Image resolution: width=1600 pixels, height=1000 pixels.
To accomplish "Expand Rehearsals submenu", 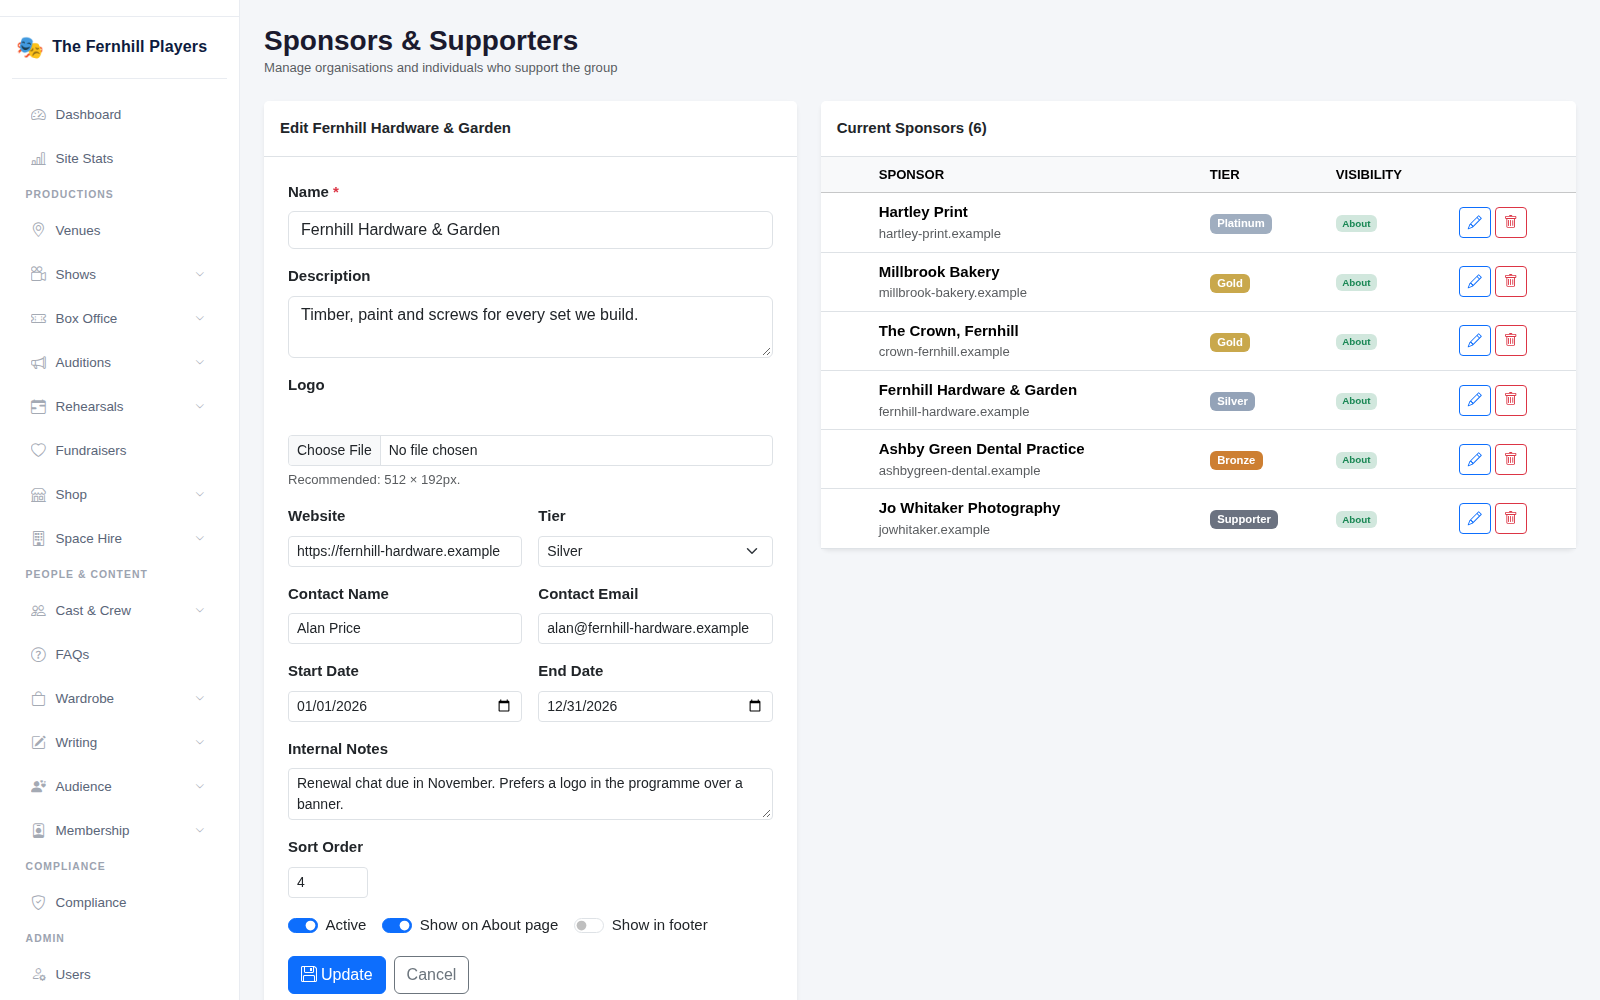I will coord(119,406).
